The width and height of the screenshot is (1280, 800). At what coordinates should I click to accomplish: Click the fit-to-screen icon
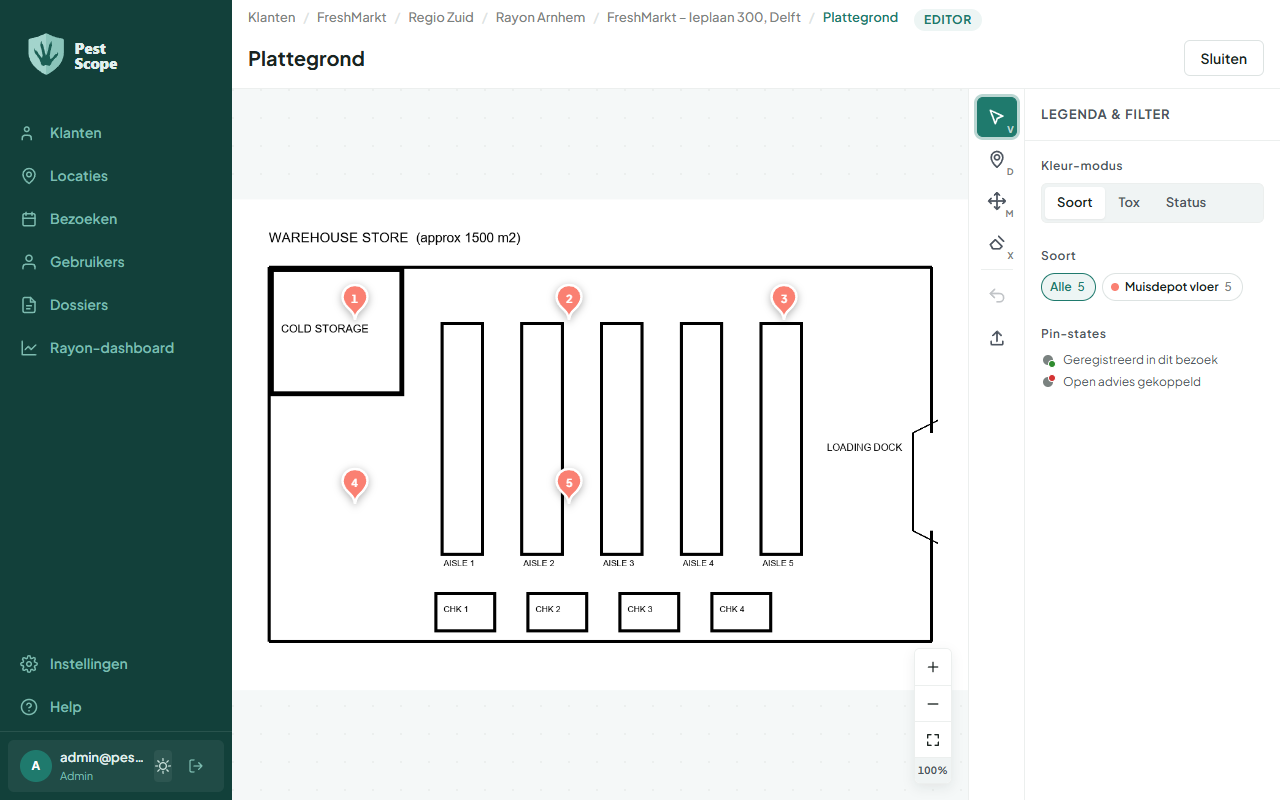[933, 740]
